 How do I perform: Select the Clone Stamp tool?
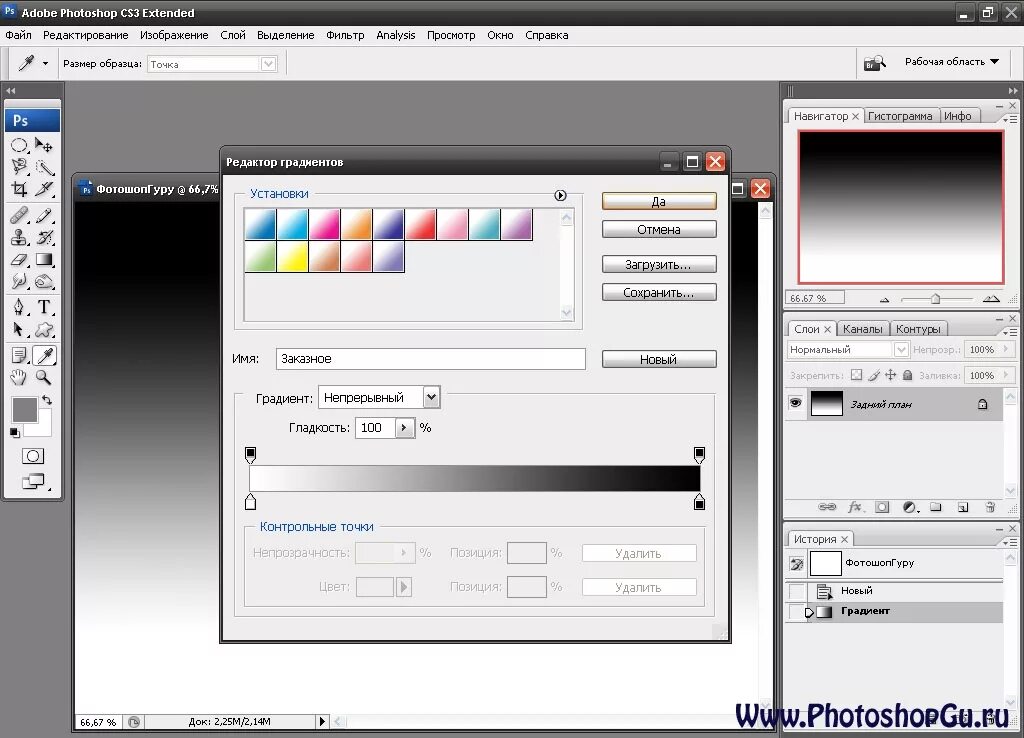(x=19, y=237)
